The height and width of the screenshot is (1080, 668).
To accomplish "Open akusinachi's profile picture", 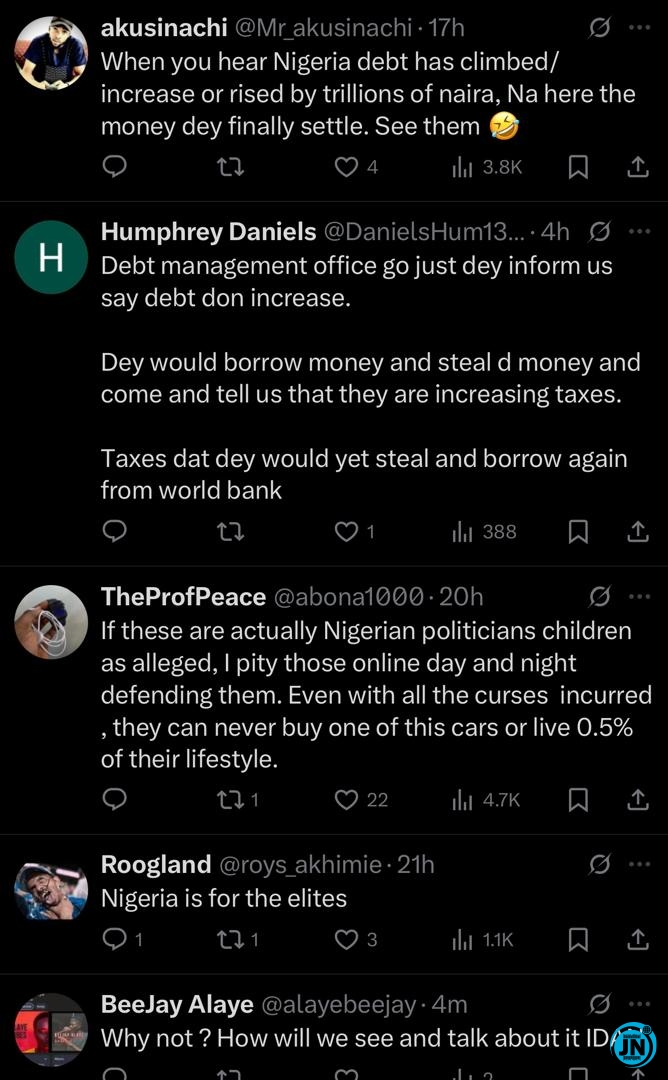I will (51, 52).
